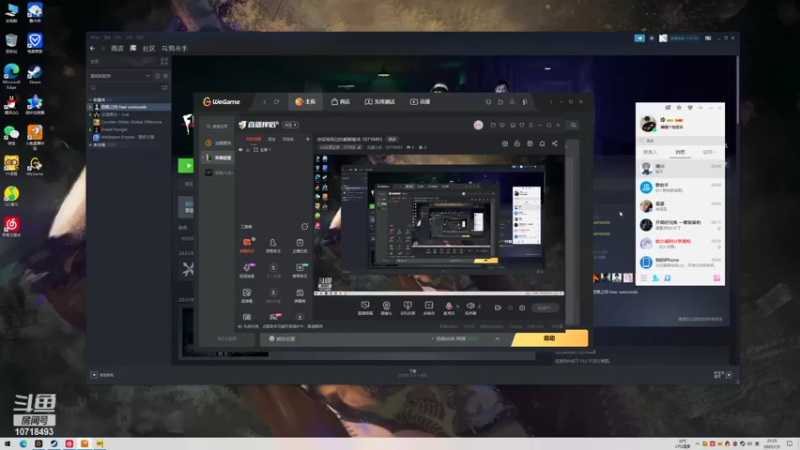Open the Steam library category filter dropdown
The height and width of the screenshot is (450, 800).
[120, 76]
